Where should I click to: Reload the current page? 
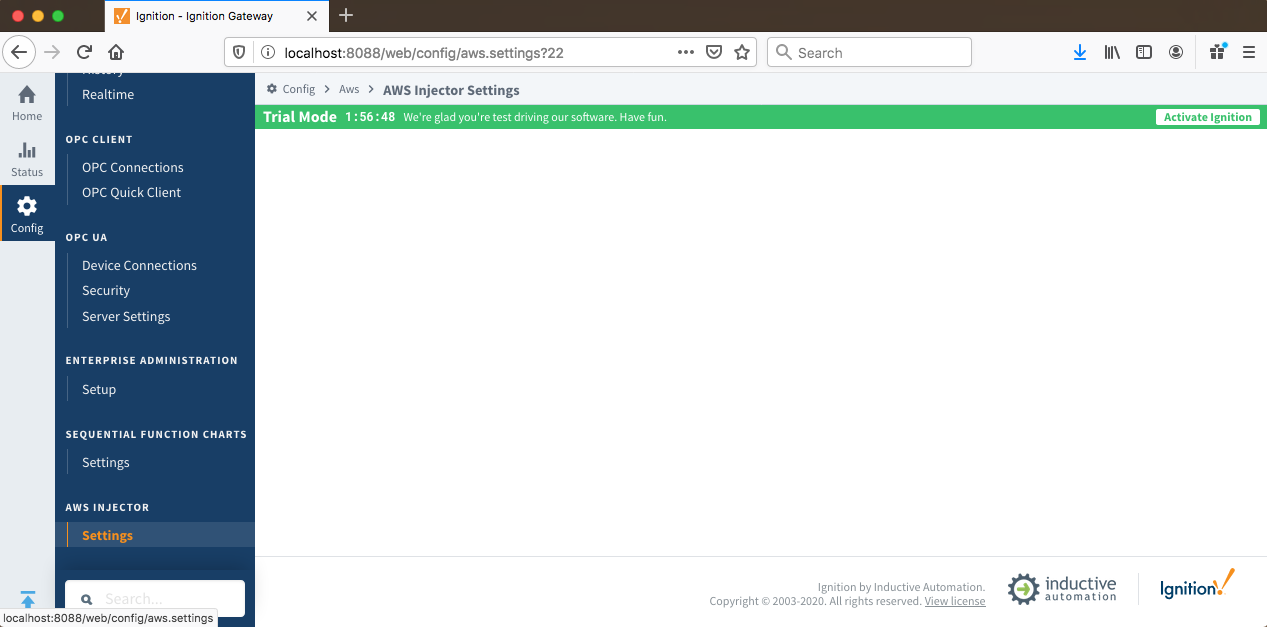84,53
